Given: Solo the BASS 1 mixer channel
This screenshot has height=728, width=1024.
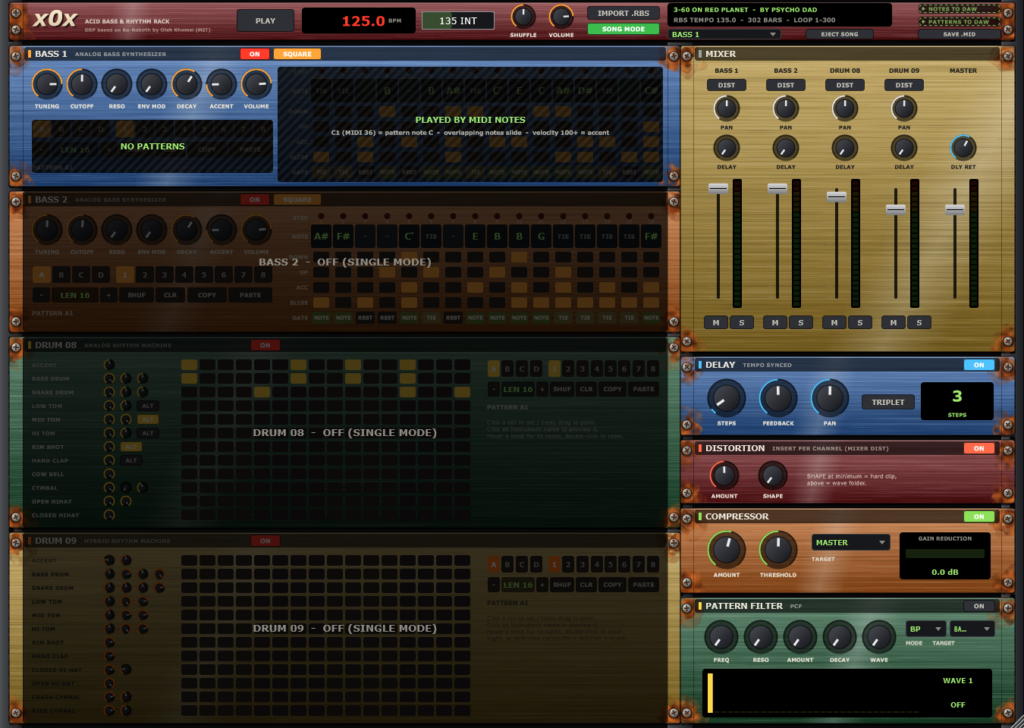Looking at the screenshot, I should [741, 323].
